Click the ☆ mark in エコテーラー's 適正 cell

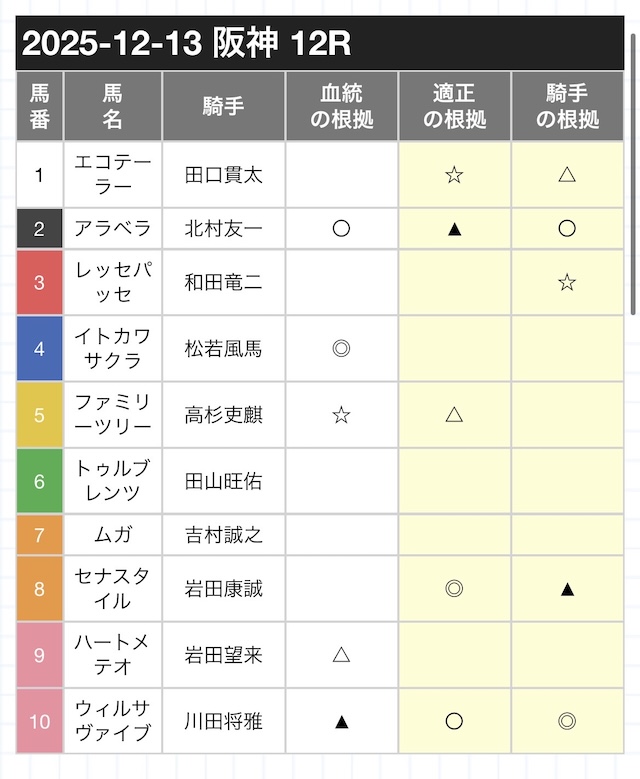point(454,175)
